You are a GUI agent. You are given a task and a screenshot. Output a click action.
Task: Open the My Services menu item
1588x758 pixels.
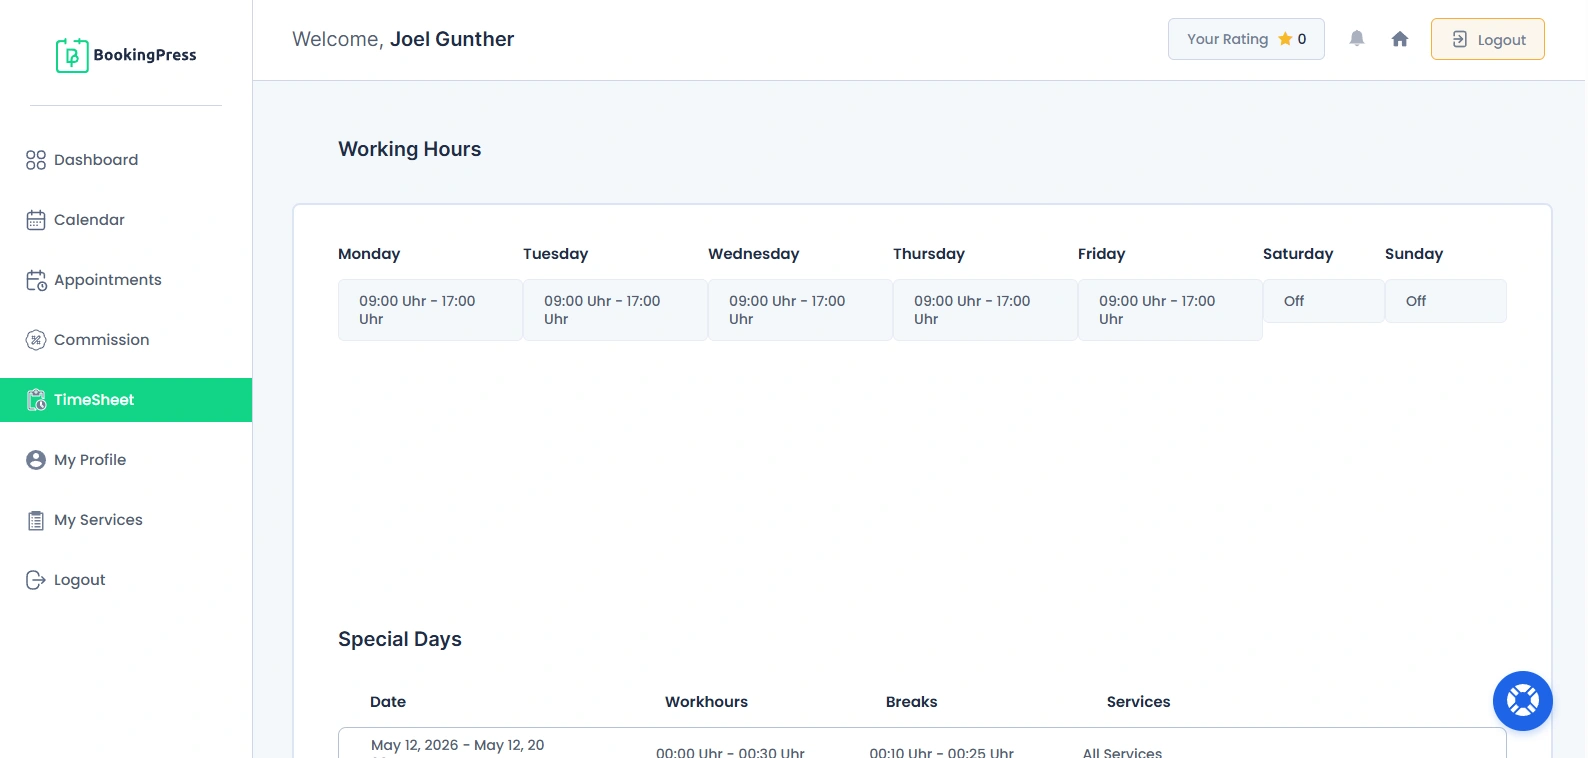tap(126, 520)
